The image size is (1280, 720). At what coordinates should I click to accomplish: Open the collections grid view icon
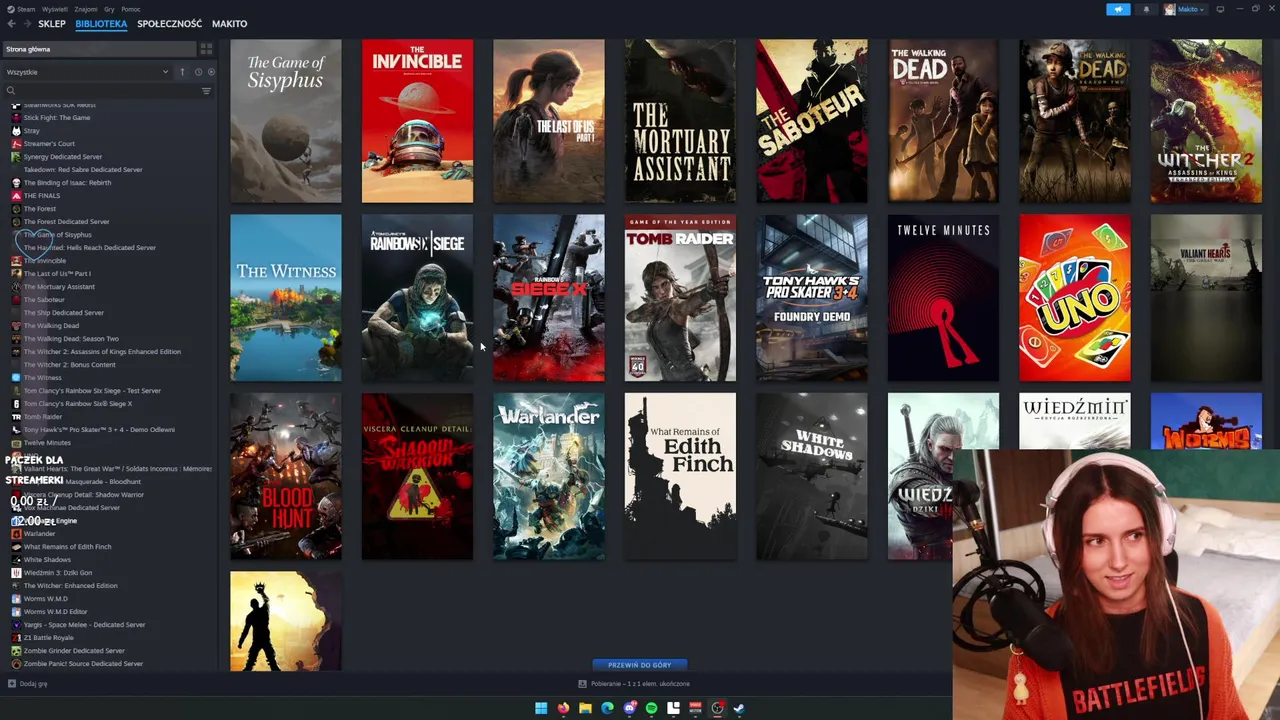pos(206,49)
